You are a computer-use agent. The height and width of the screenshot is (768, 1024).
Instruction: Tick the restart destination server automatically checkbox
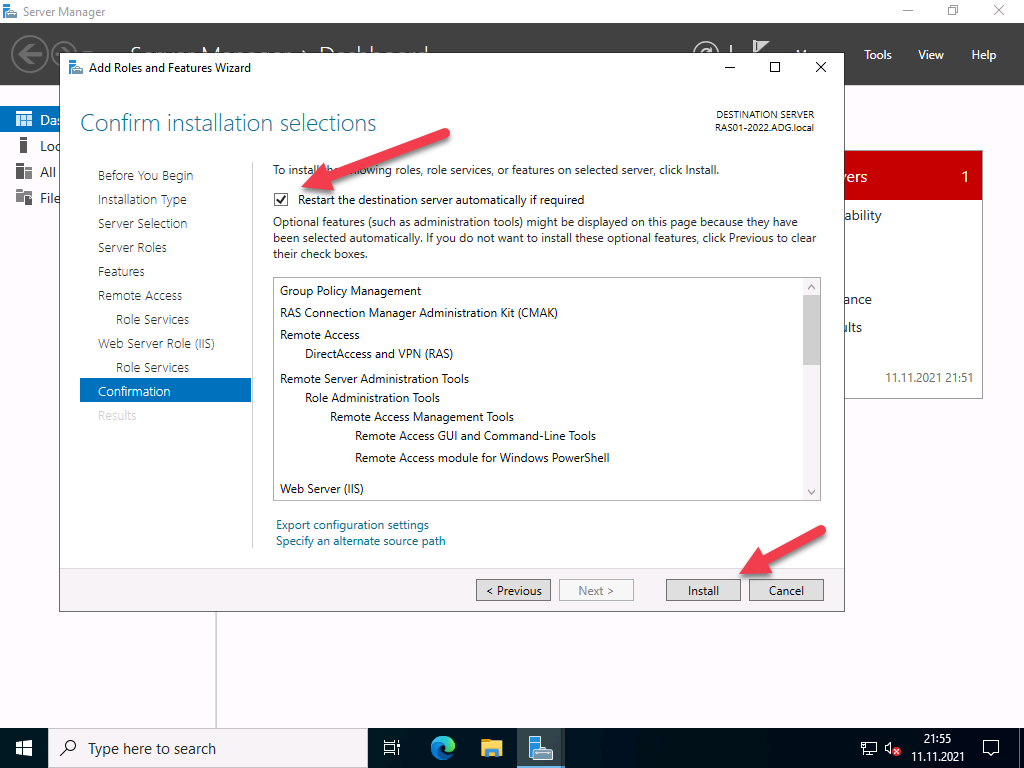point(281,200)
